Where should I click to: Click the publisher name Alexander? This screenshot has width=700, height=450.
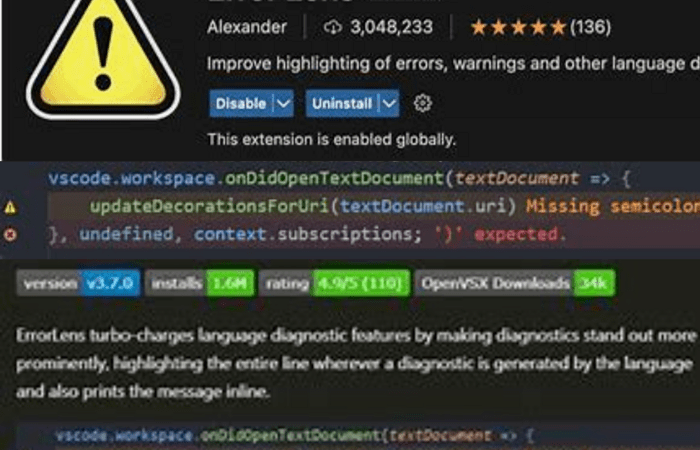click(x=247, y=27)
